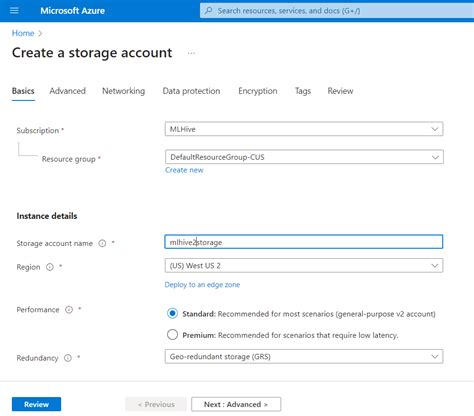474x416 pixels.
Task: Click the Create a storage account title
Action: (x=92, y=53)
